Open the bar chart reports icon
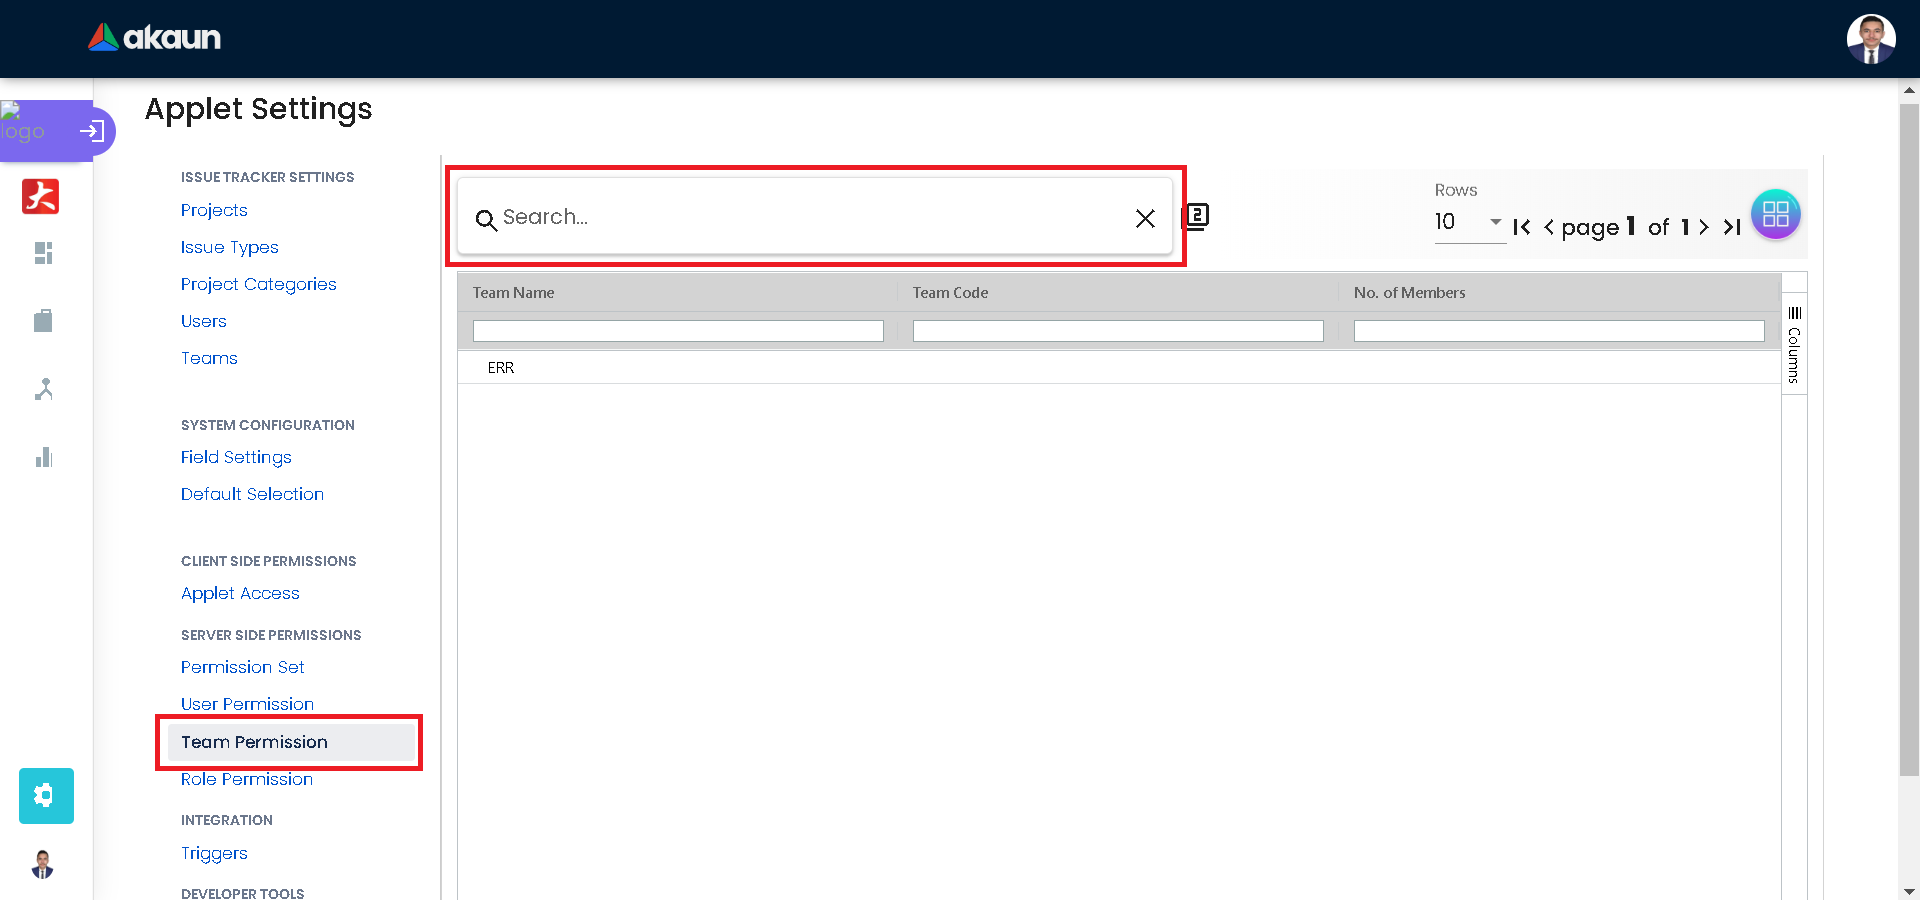The height and width of the screenshot is (900, 1920). pyautogui.click(x=43, y=457)
